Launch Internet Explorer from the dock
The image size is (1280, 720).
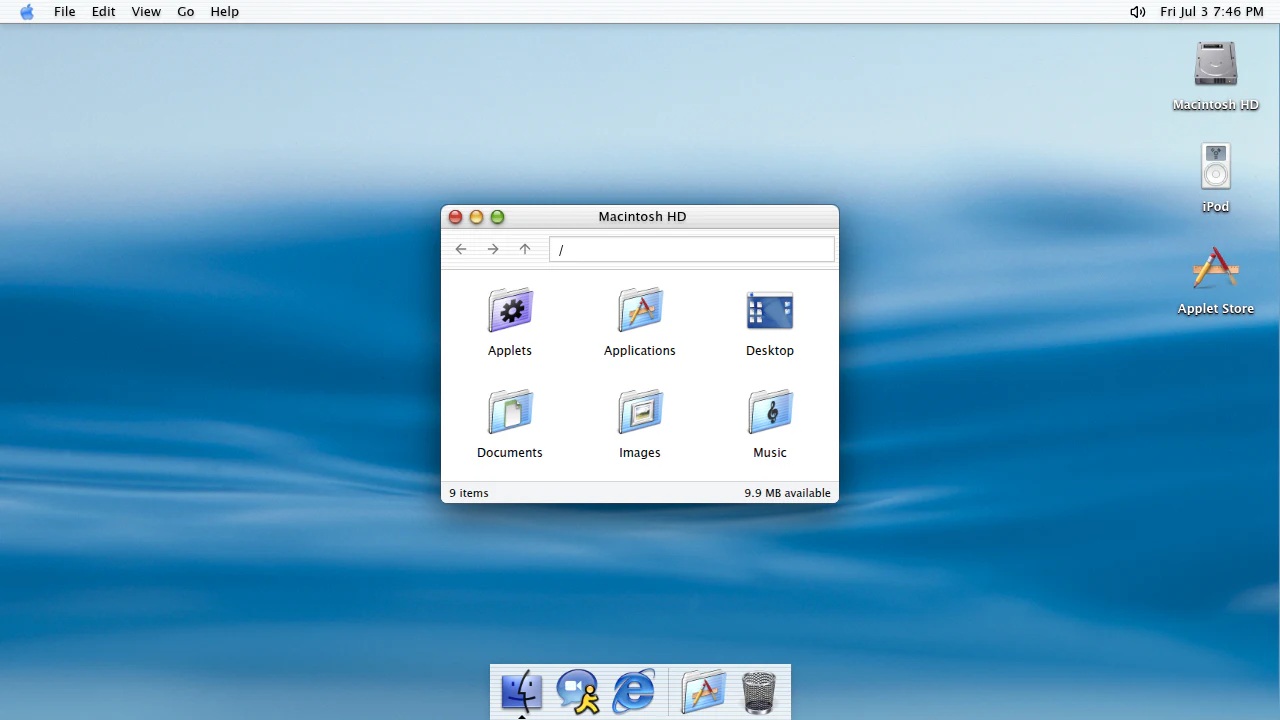point(634,692)
